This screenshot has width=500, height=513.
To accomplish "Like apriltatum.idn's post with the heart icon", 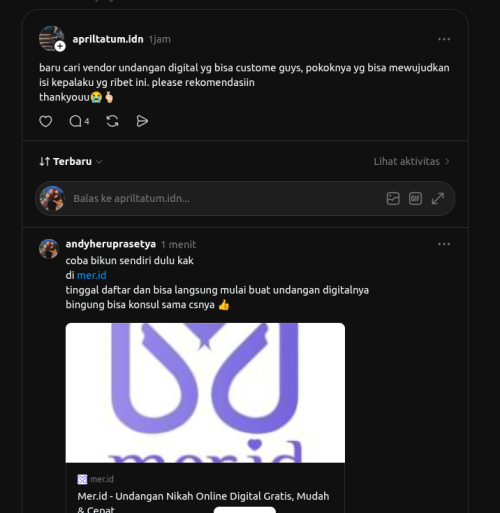I will [45, 121].
